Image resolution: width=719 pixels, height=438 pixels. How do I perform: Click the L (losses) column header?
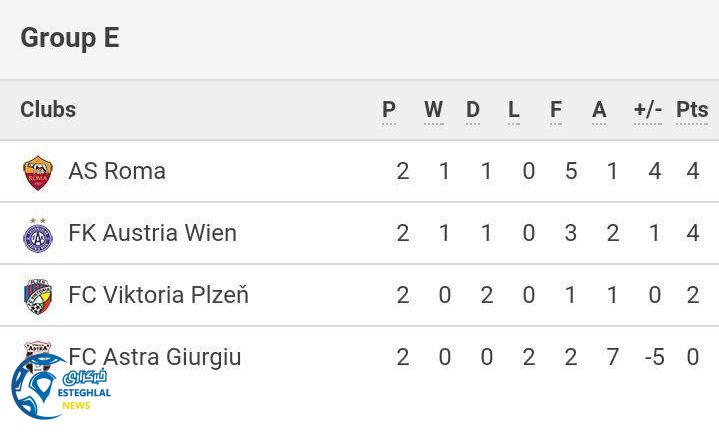pos(514,110)
